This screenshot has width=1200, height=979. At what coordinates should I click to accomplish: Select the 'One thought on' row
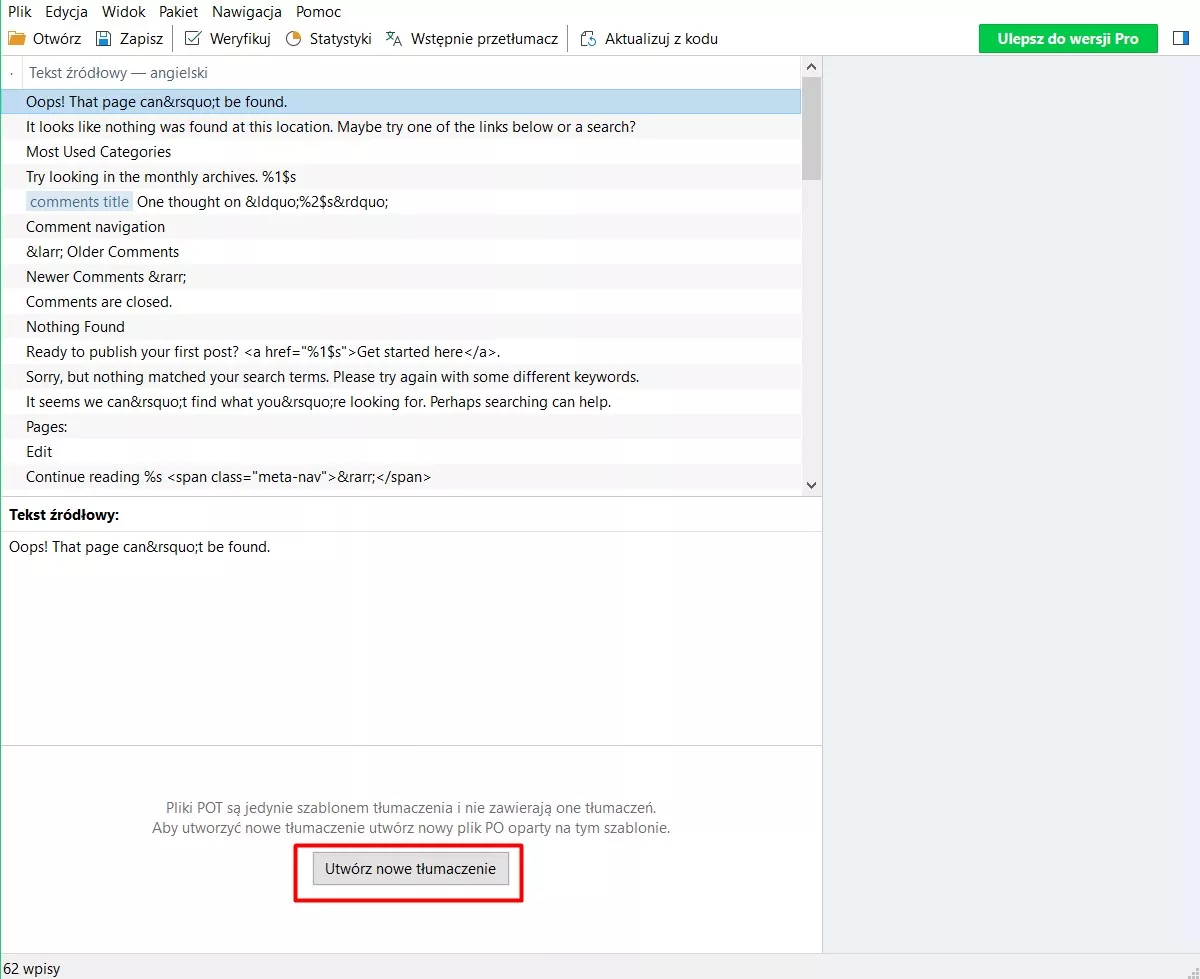pyautogui.click(x=401, y=202)
